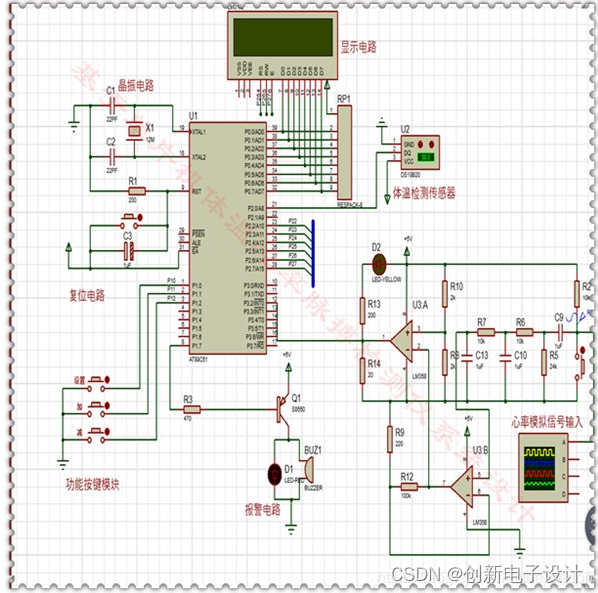
Task: Select the AT89C51 microcontroller U1 body
Action: click(x=228, y=238)
